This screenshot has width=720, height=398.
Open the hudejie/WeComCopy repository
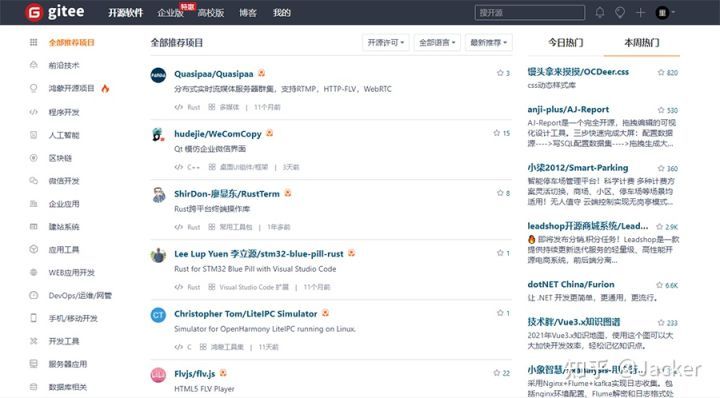click(218, 134)
